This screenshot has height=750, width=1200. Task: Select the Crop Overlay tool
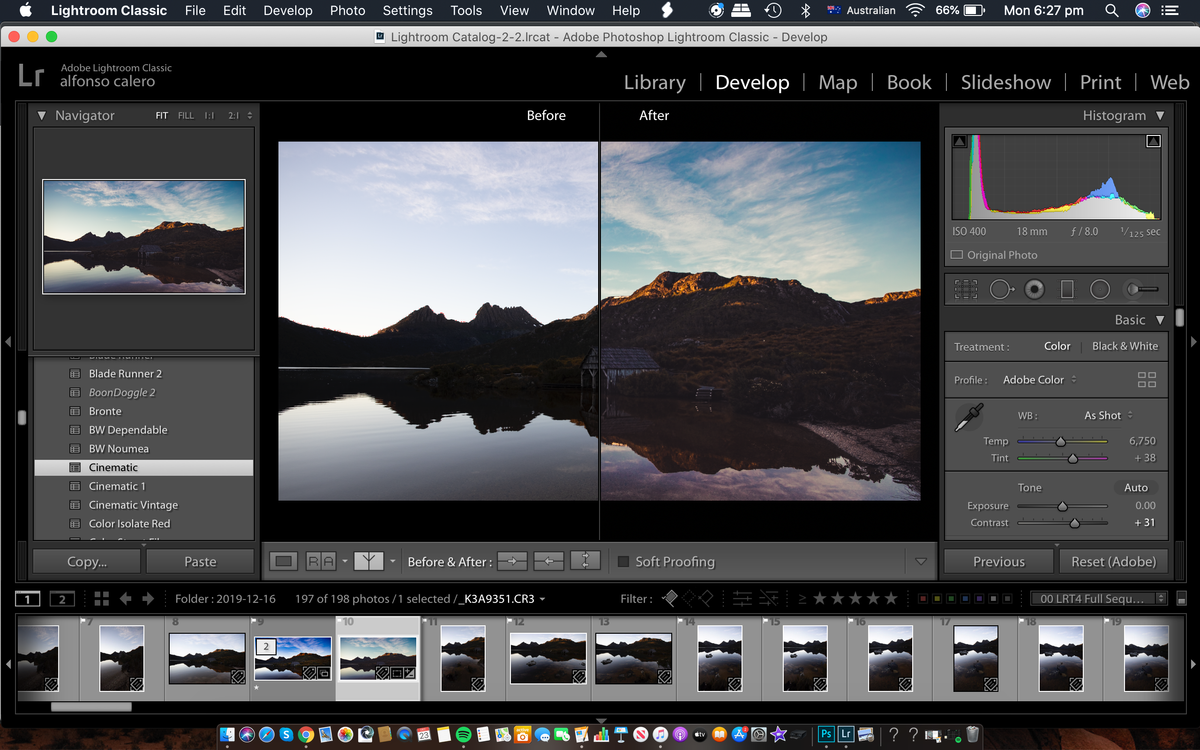(965, 289)
